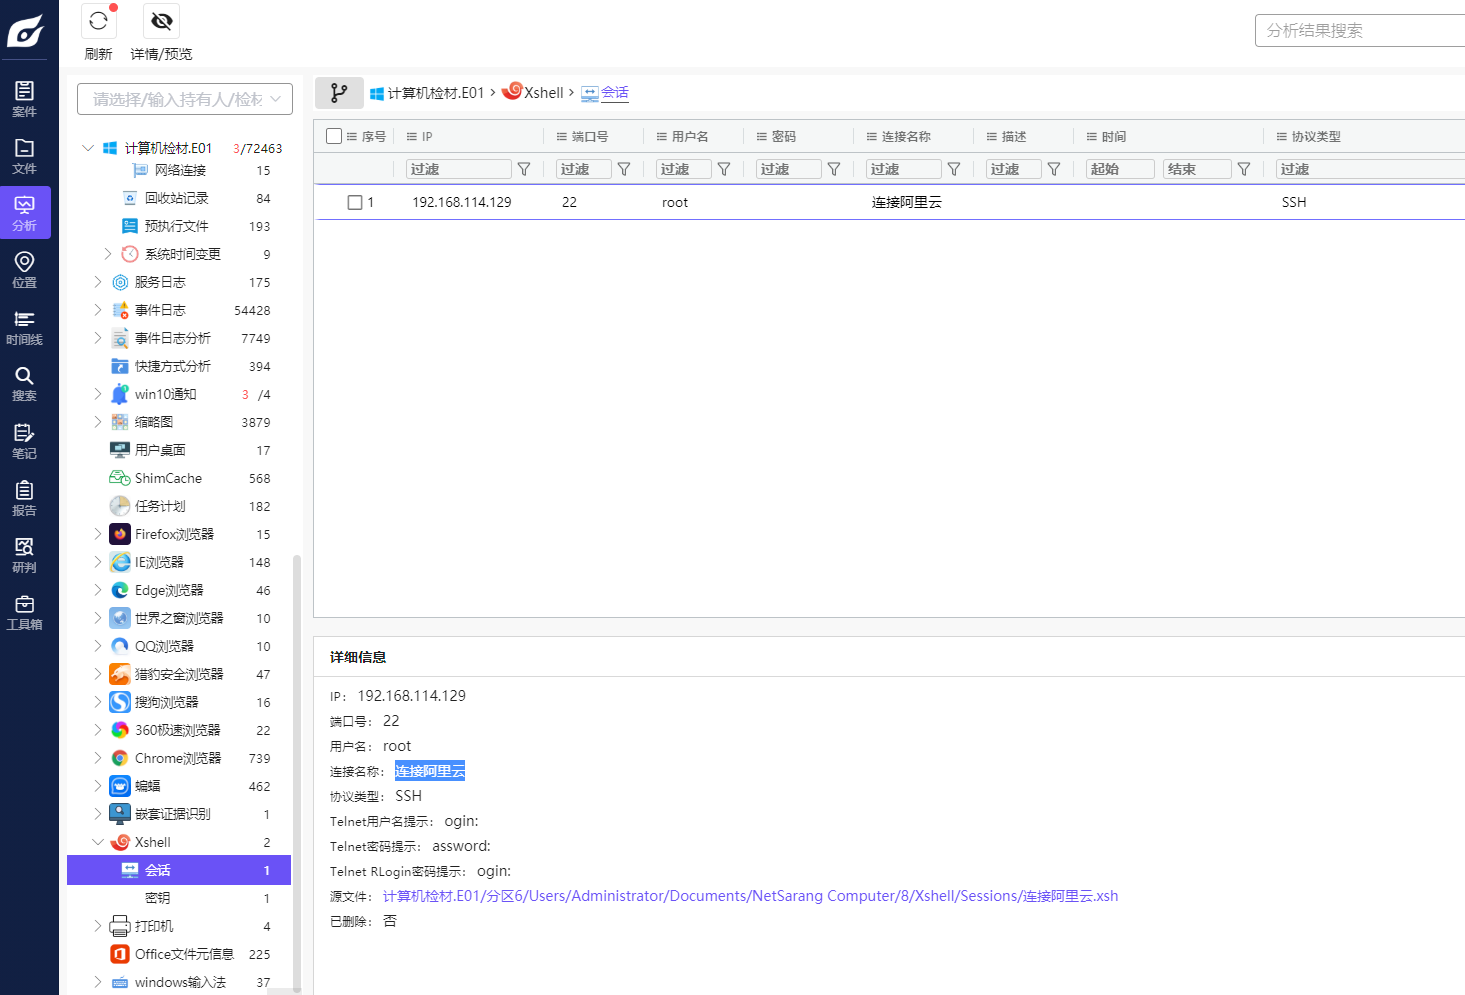Check the select-all checkbox in header
Image resolution: width=1465 pixels, height=995 pixels.
[334, 136]
